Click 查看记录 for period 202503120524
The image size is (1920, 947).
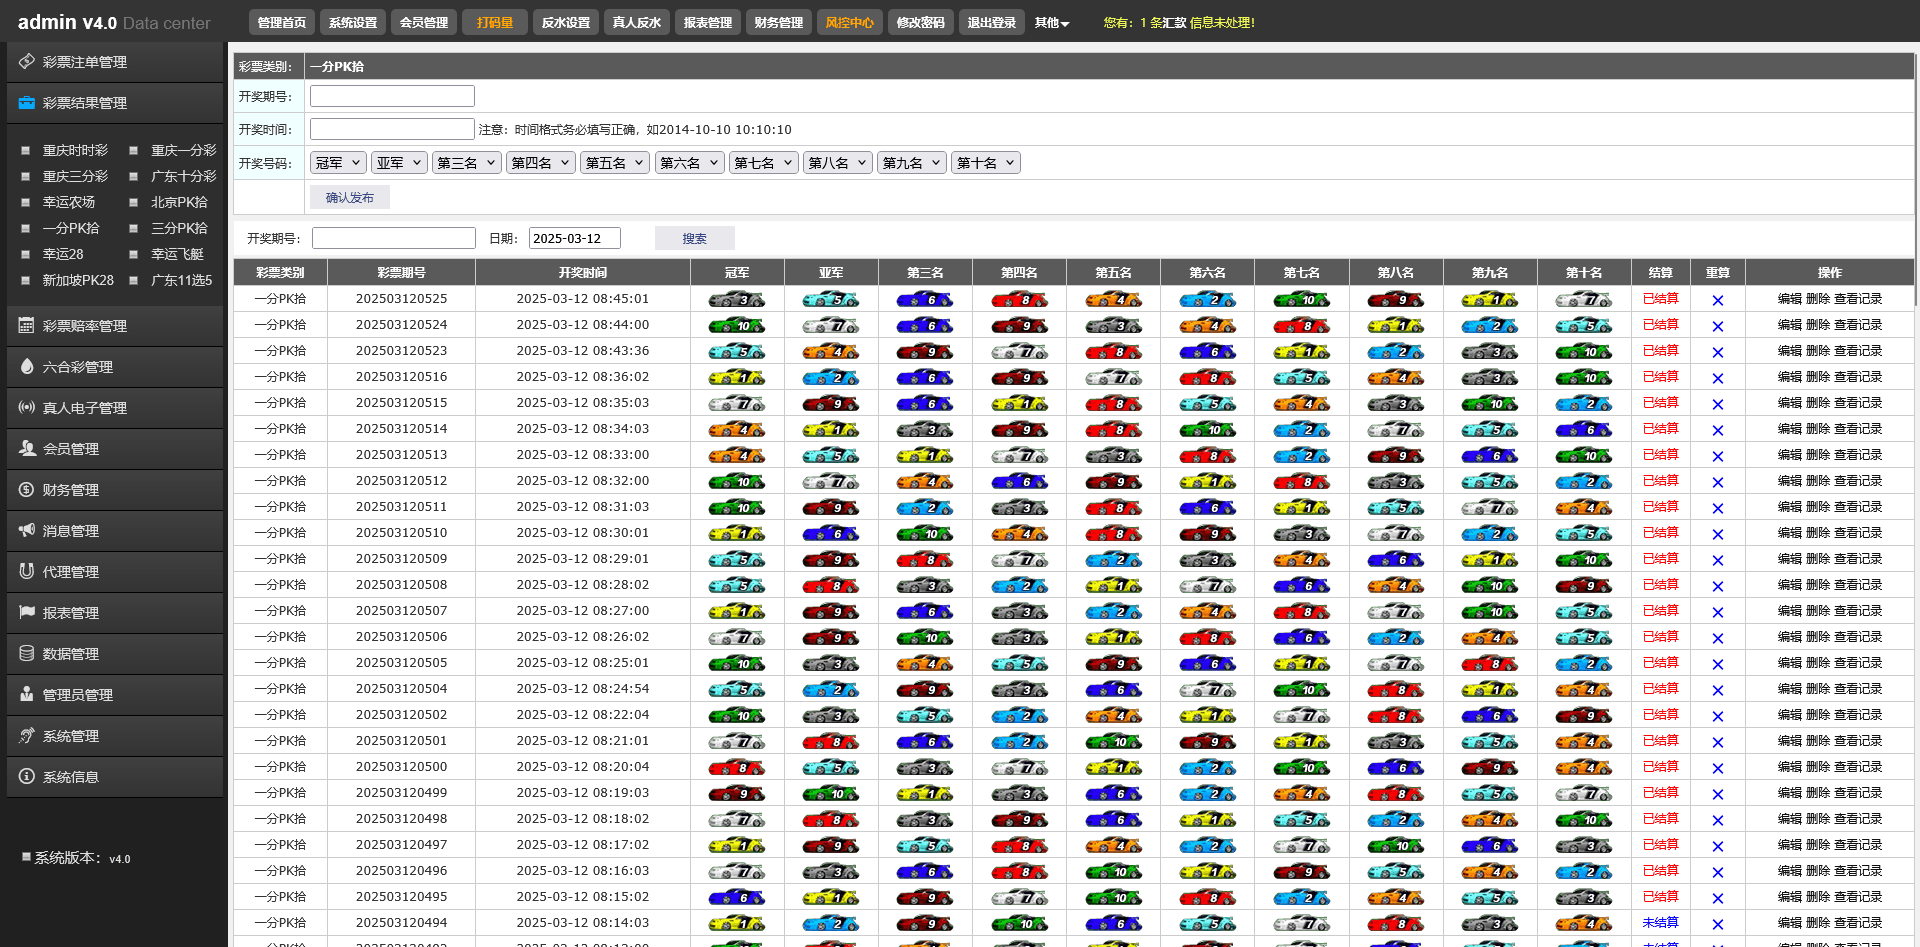pyautogui.click(x=1857, y=325)
